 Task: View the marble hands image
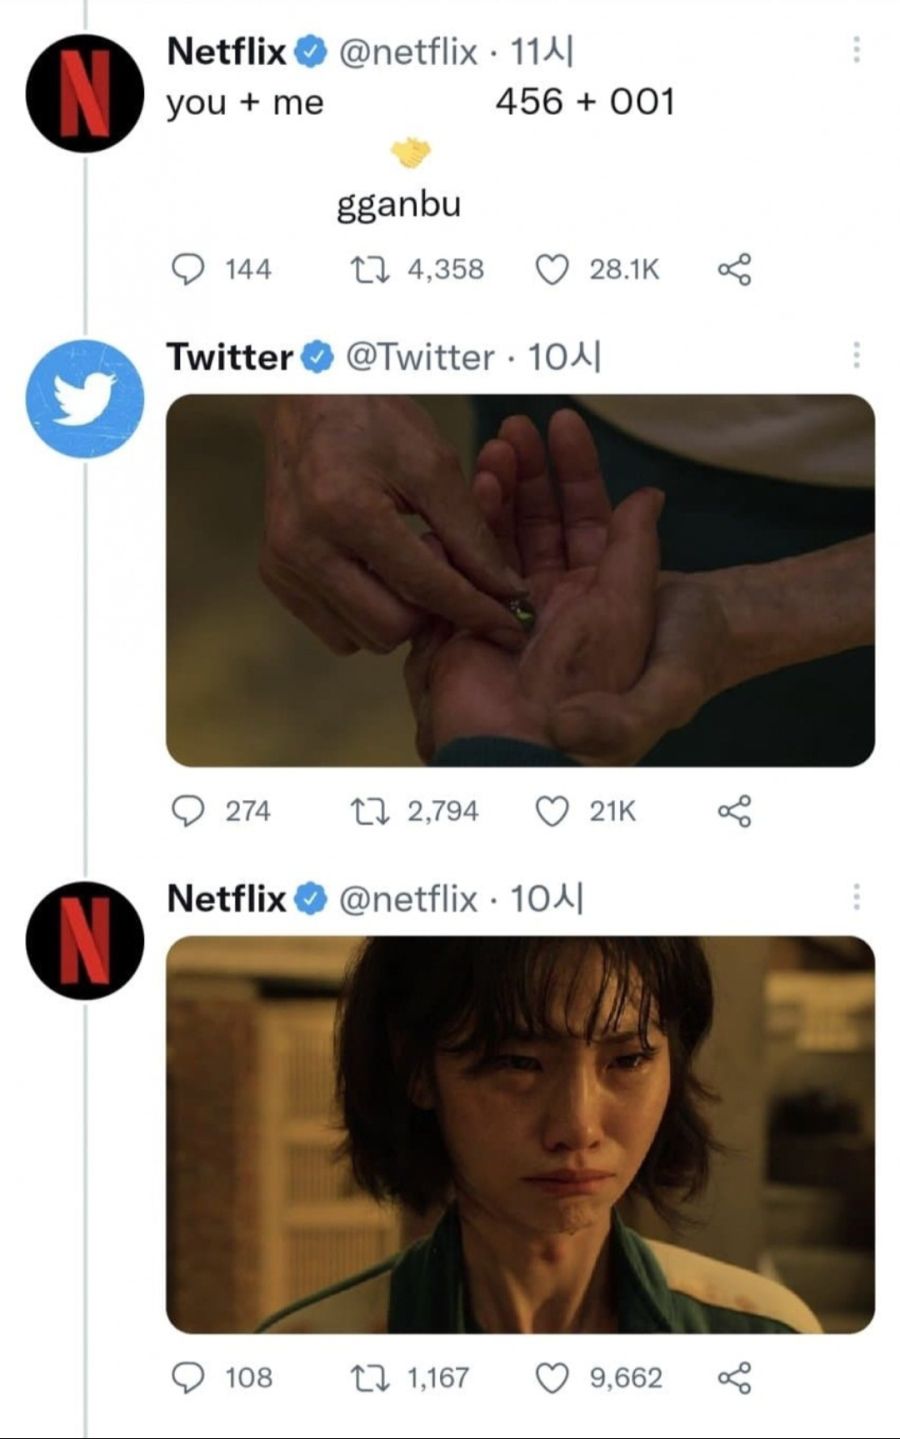click(x=520, y=580)
